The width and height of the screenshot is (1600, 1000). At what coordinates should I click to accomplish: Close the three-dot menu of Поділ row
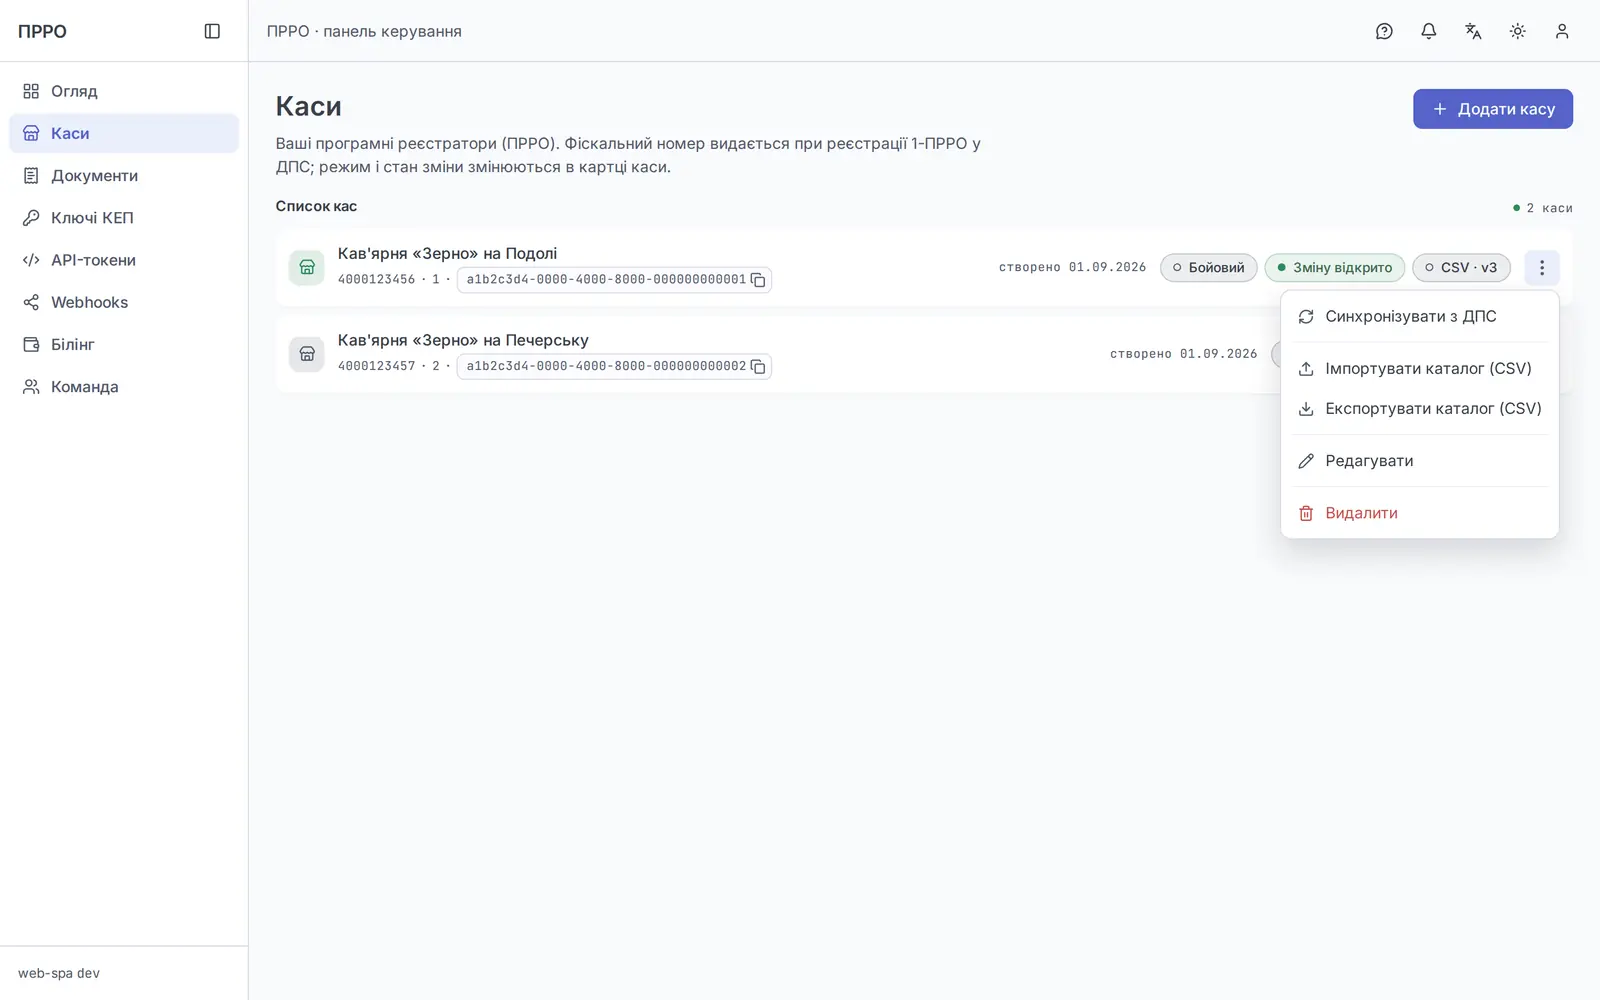tap(1541, 267)
